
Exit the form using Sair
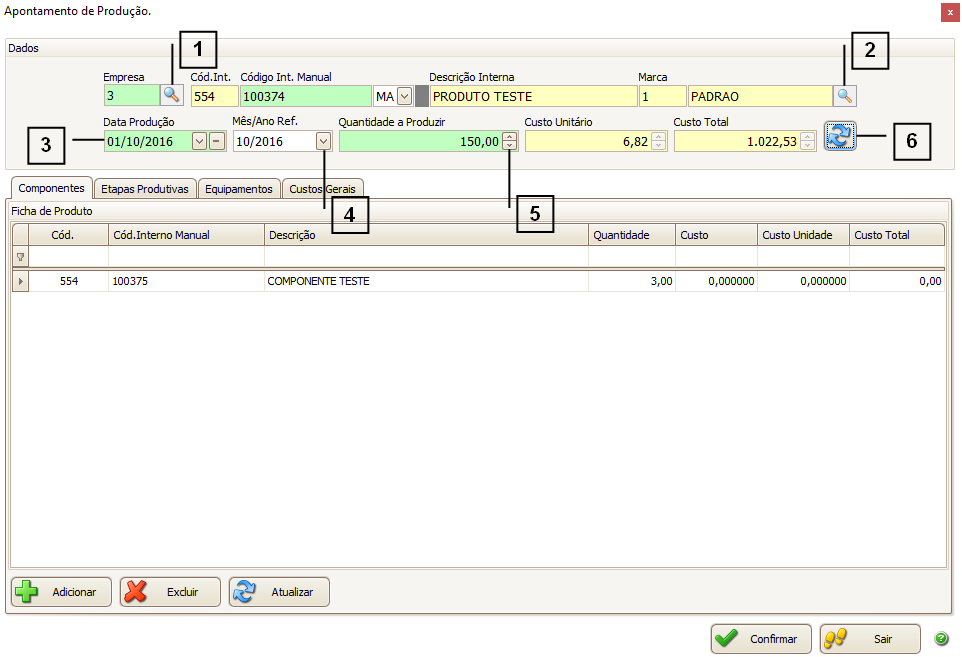[x=870, y=639]
